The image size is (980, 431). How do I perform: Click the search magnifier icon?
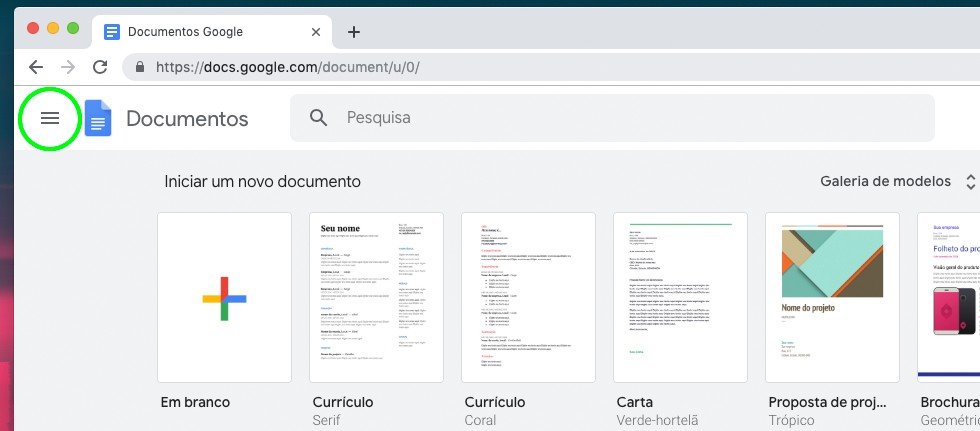[319, 117]
